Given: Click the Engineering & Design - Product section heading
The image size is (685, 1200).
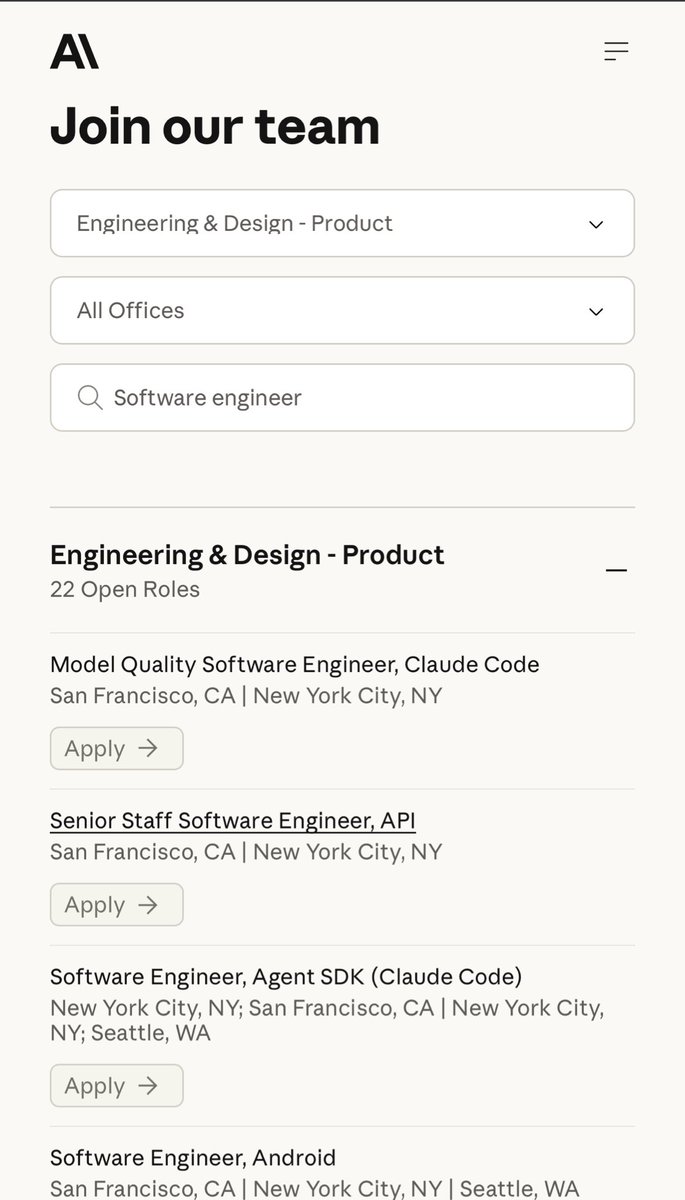Looking at the screenshot, I should 247,555.
